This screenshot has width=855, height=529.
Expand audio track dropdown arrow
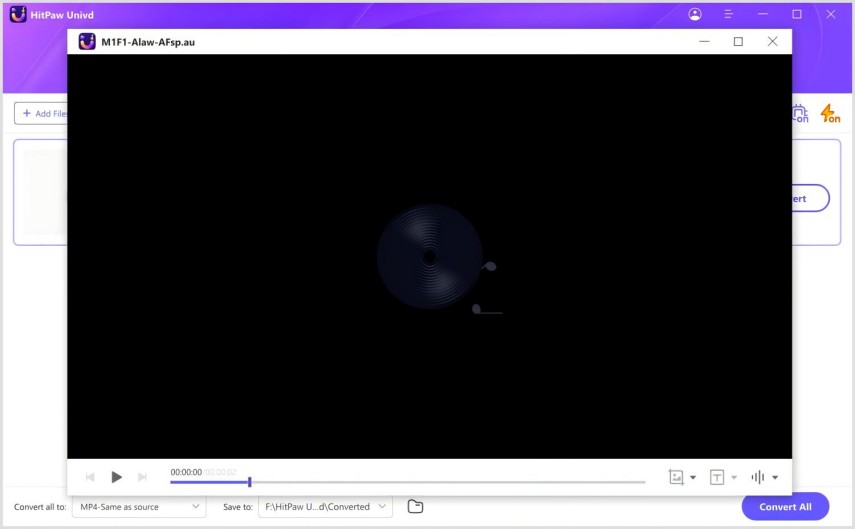click(x=775, y=477)
